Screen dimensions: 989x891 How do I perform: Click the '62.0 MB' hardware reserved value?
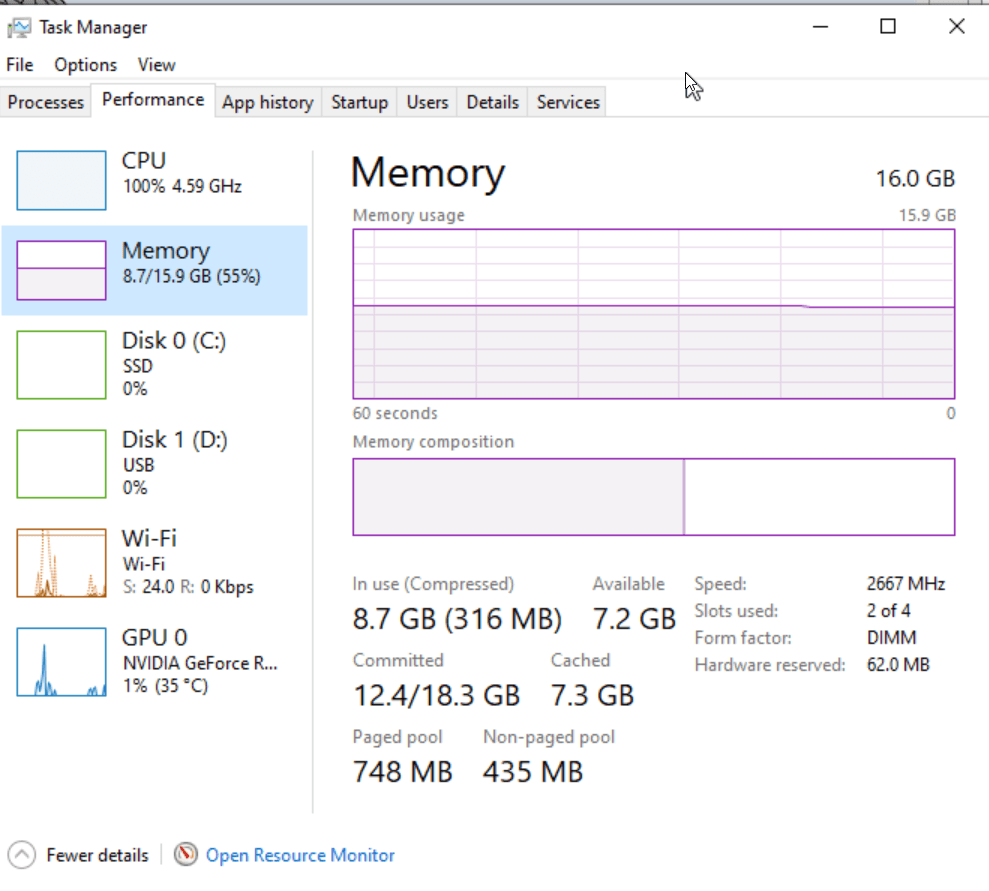click(898, 665)
